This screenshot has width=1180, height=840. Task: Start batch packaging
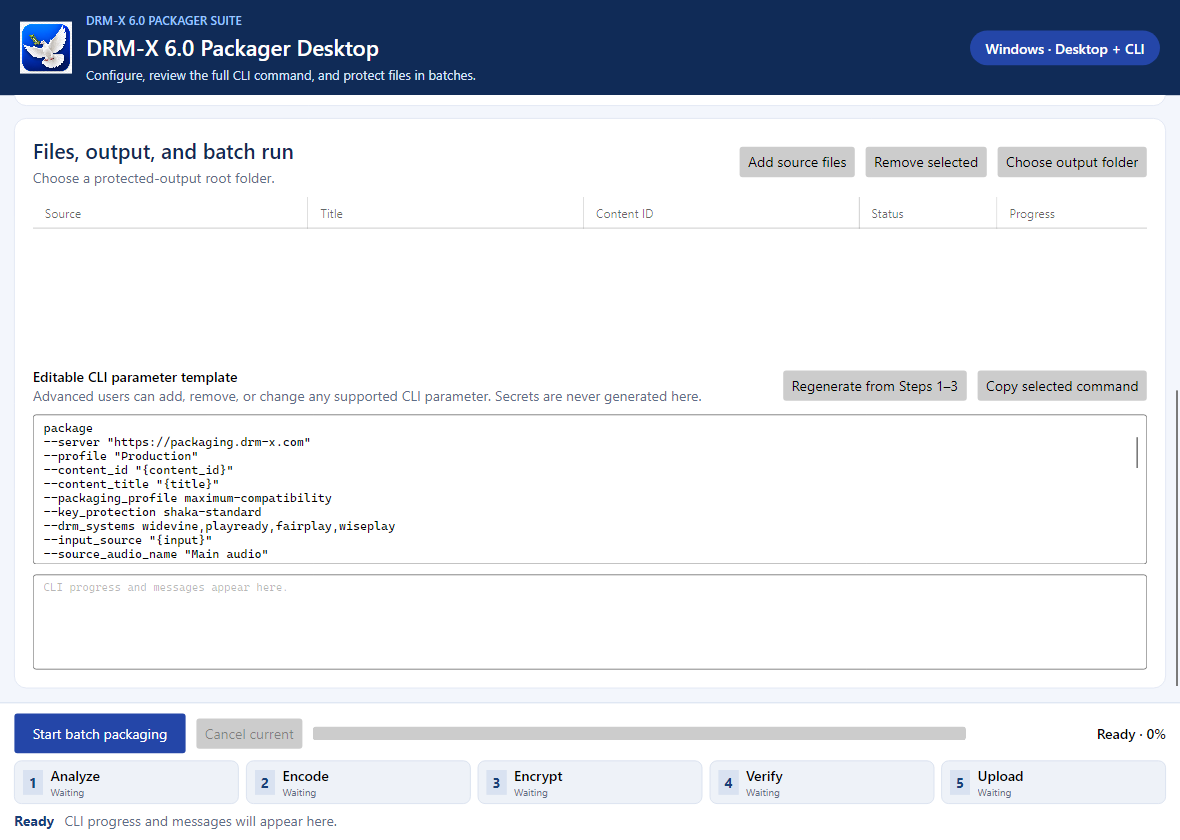[100, 733]
